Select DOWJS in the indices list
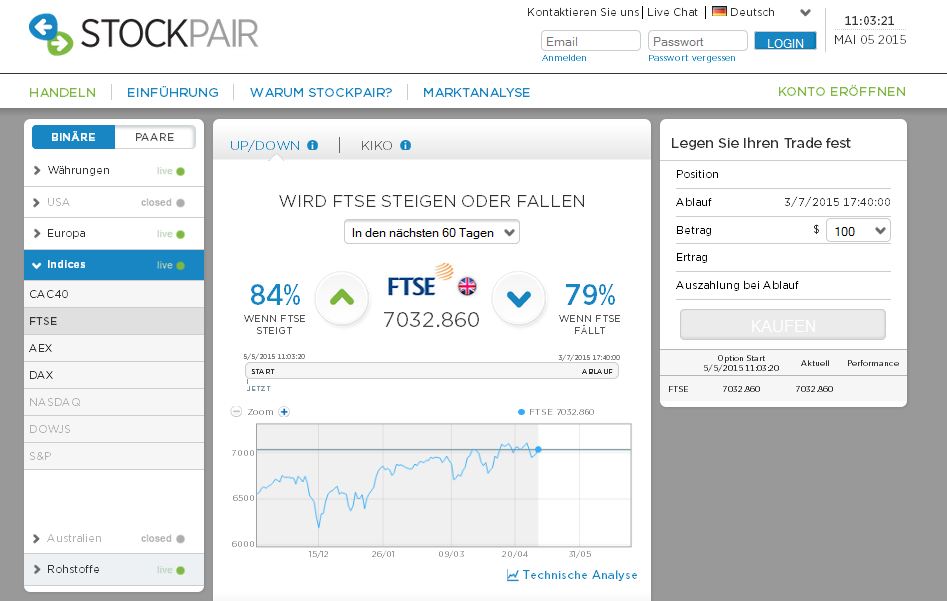 114,429
